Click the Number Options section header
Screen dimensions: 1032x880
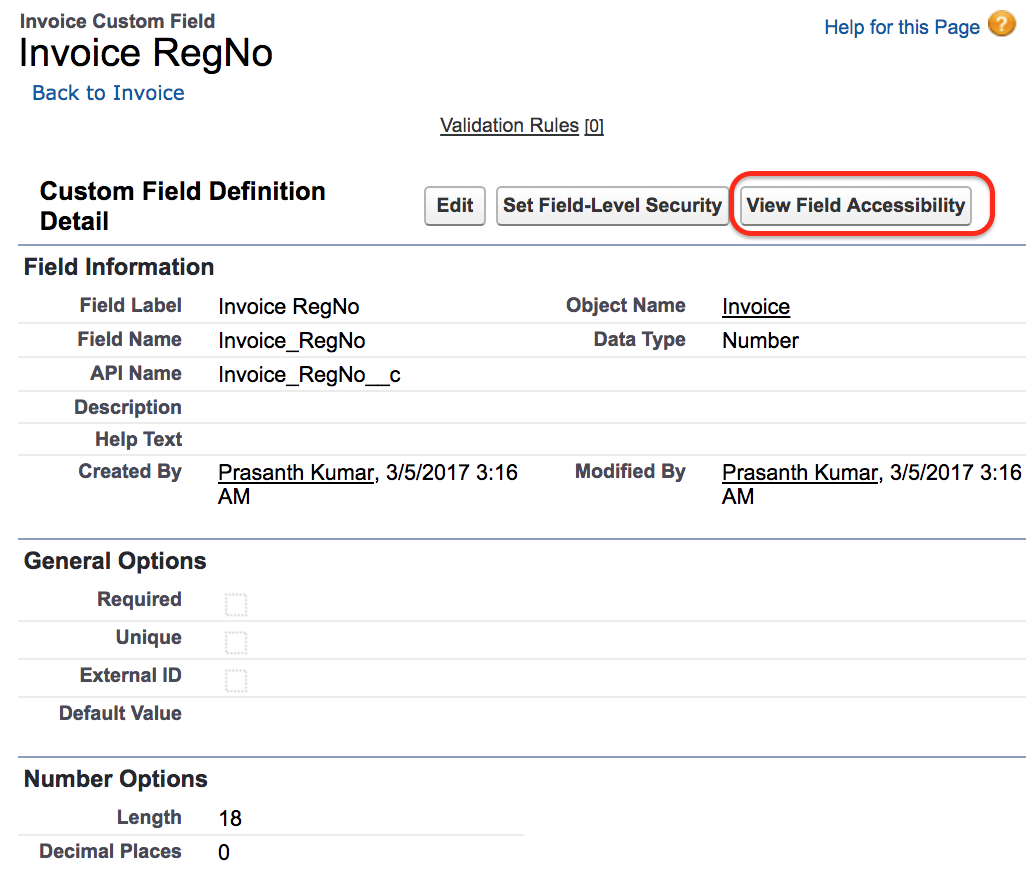116,779
